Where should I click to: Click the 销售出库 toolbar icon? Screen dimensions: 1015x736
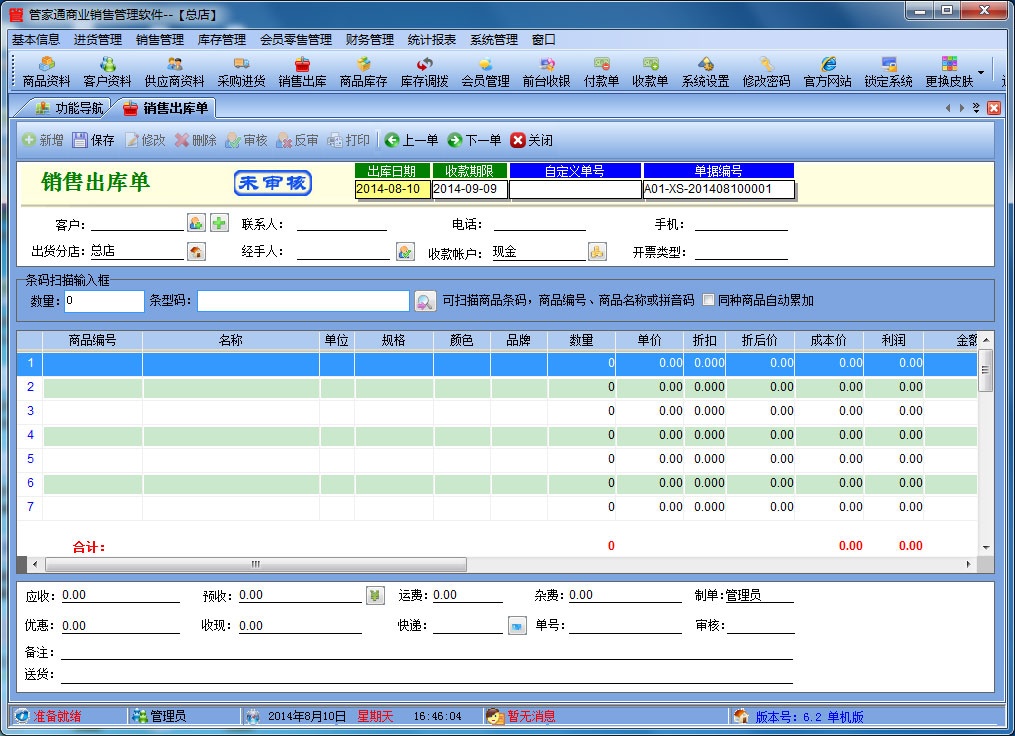click(x=302, y=71)
